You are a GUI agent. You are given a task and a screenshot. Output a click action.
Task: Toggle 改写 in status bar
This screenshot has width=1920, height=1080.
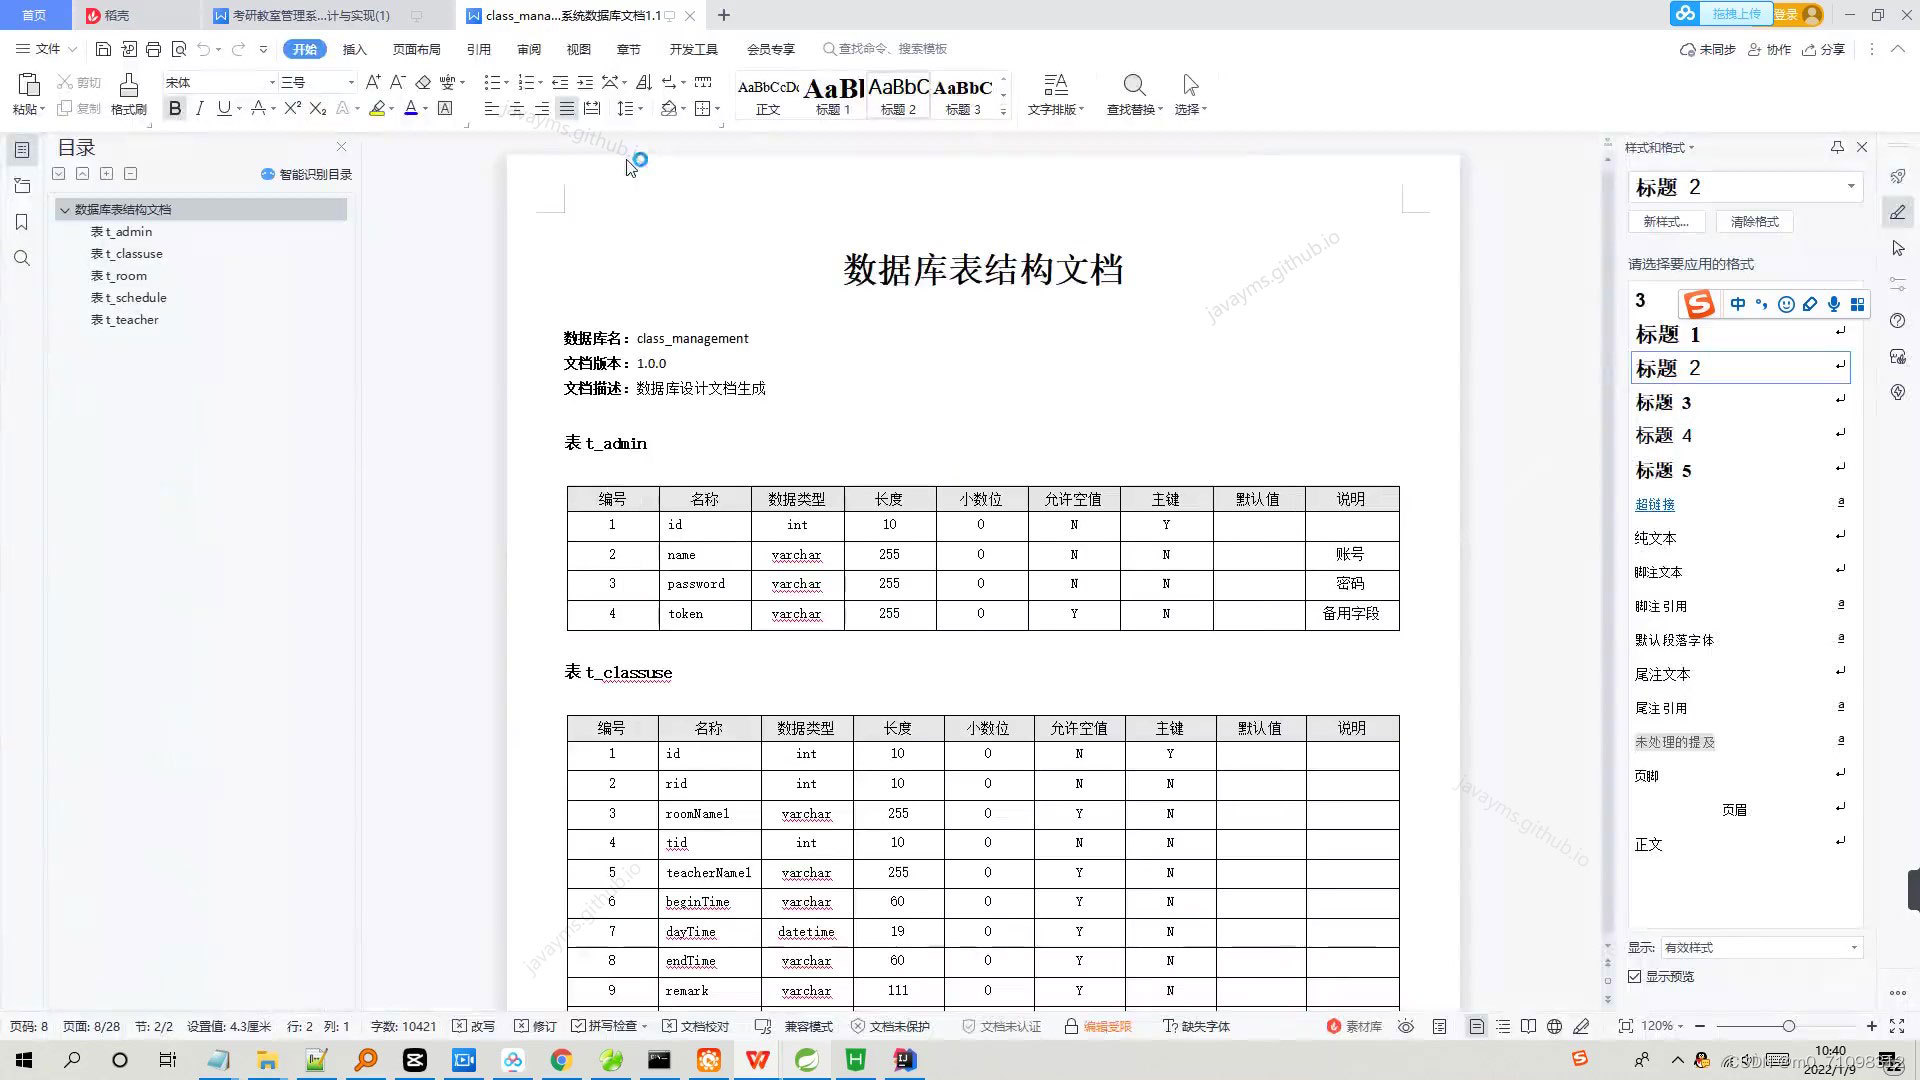(x=473, y=1026)
